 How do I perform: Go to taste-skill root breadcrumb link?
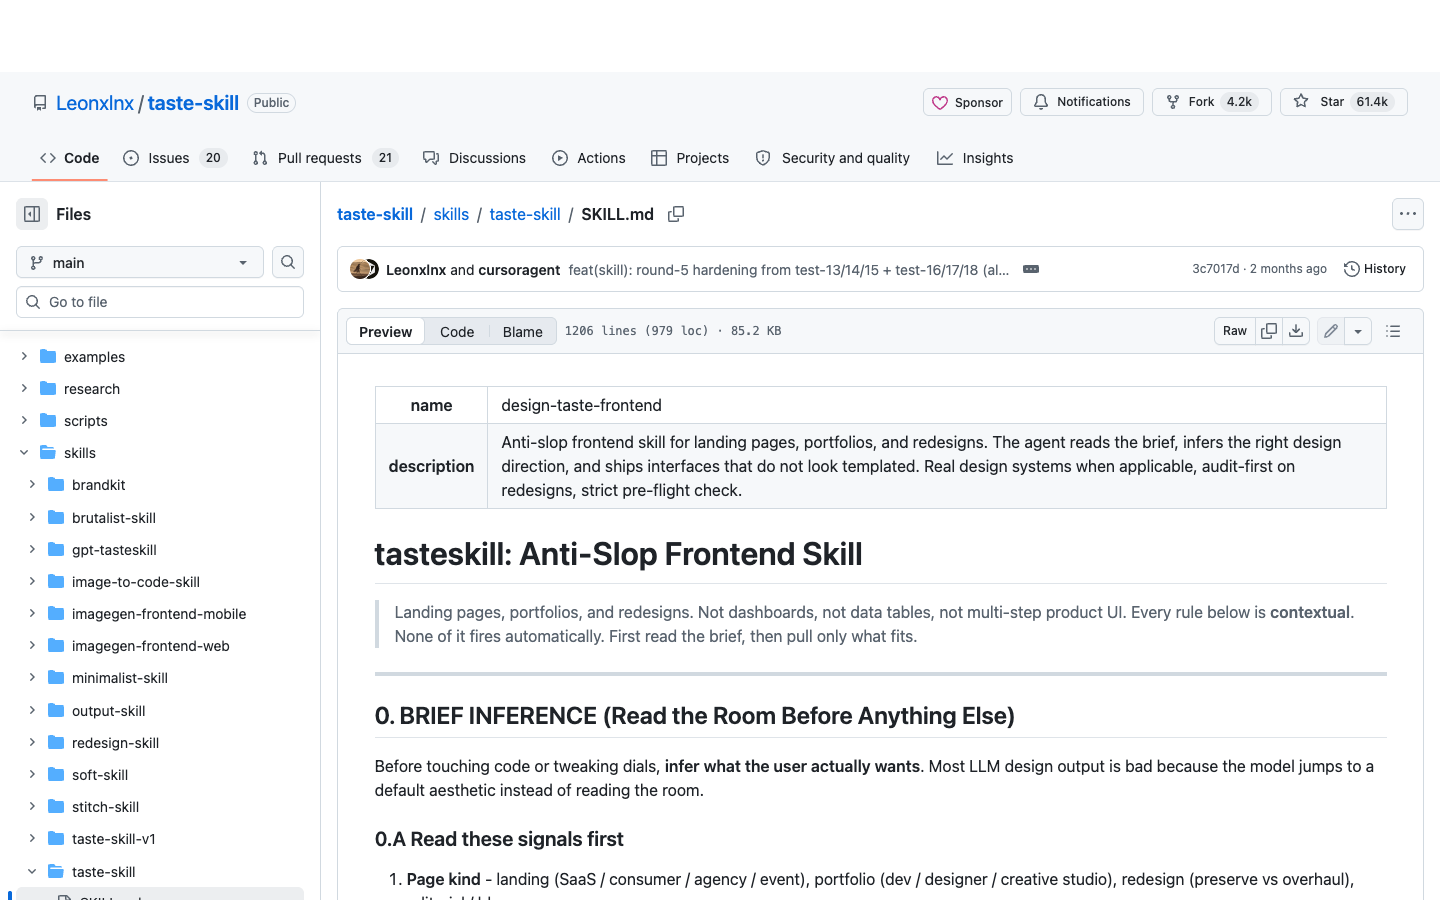tap(375, 214)
